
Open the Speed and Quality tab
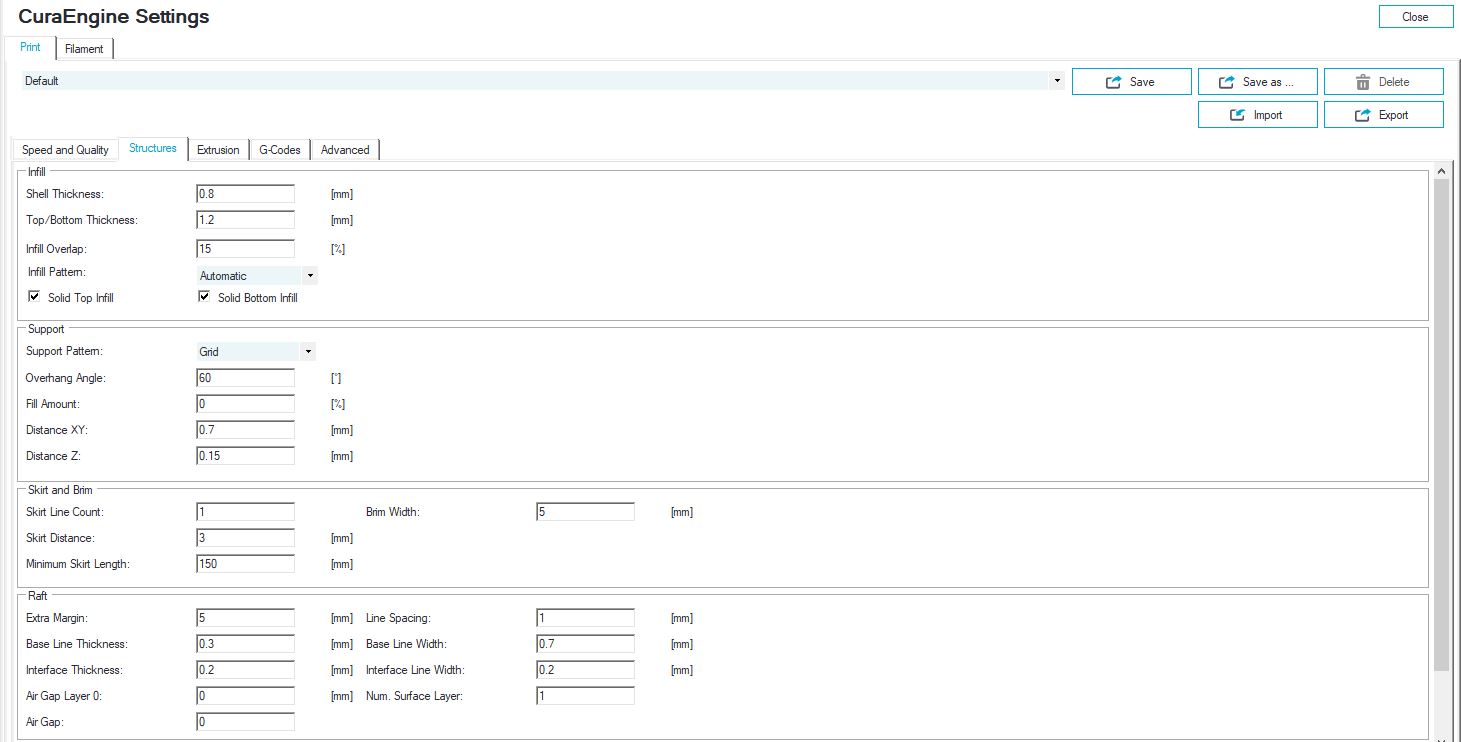65,150
